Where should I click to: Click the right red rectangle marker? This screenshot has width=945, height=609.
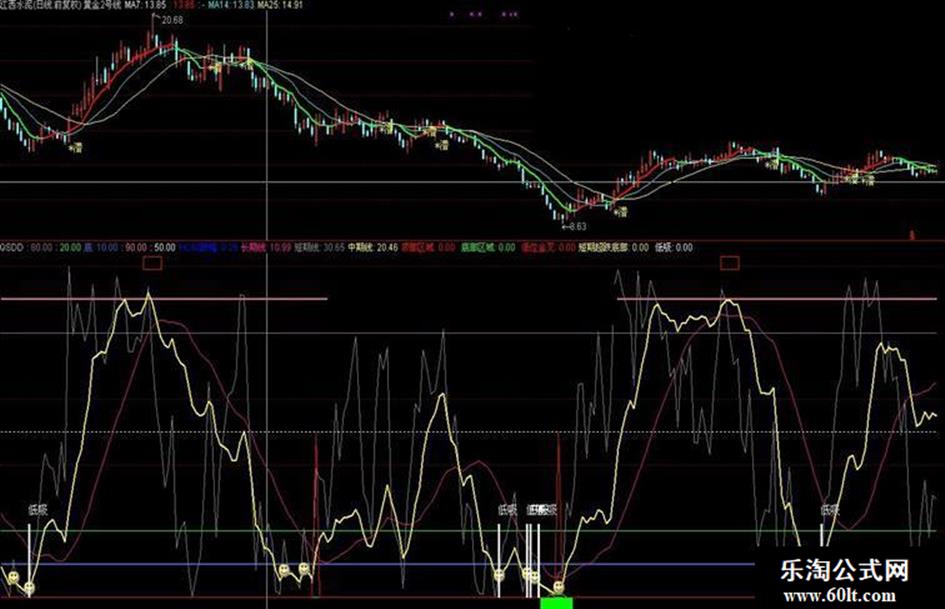coord(730,263)
